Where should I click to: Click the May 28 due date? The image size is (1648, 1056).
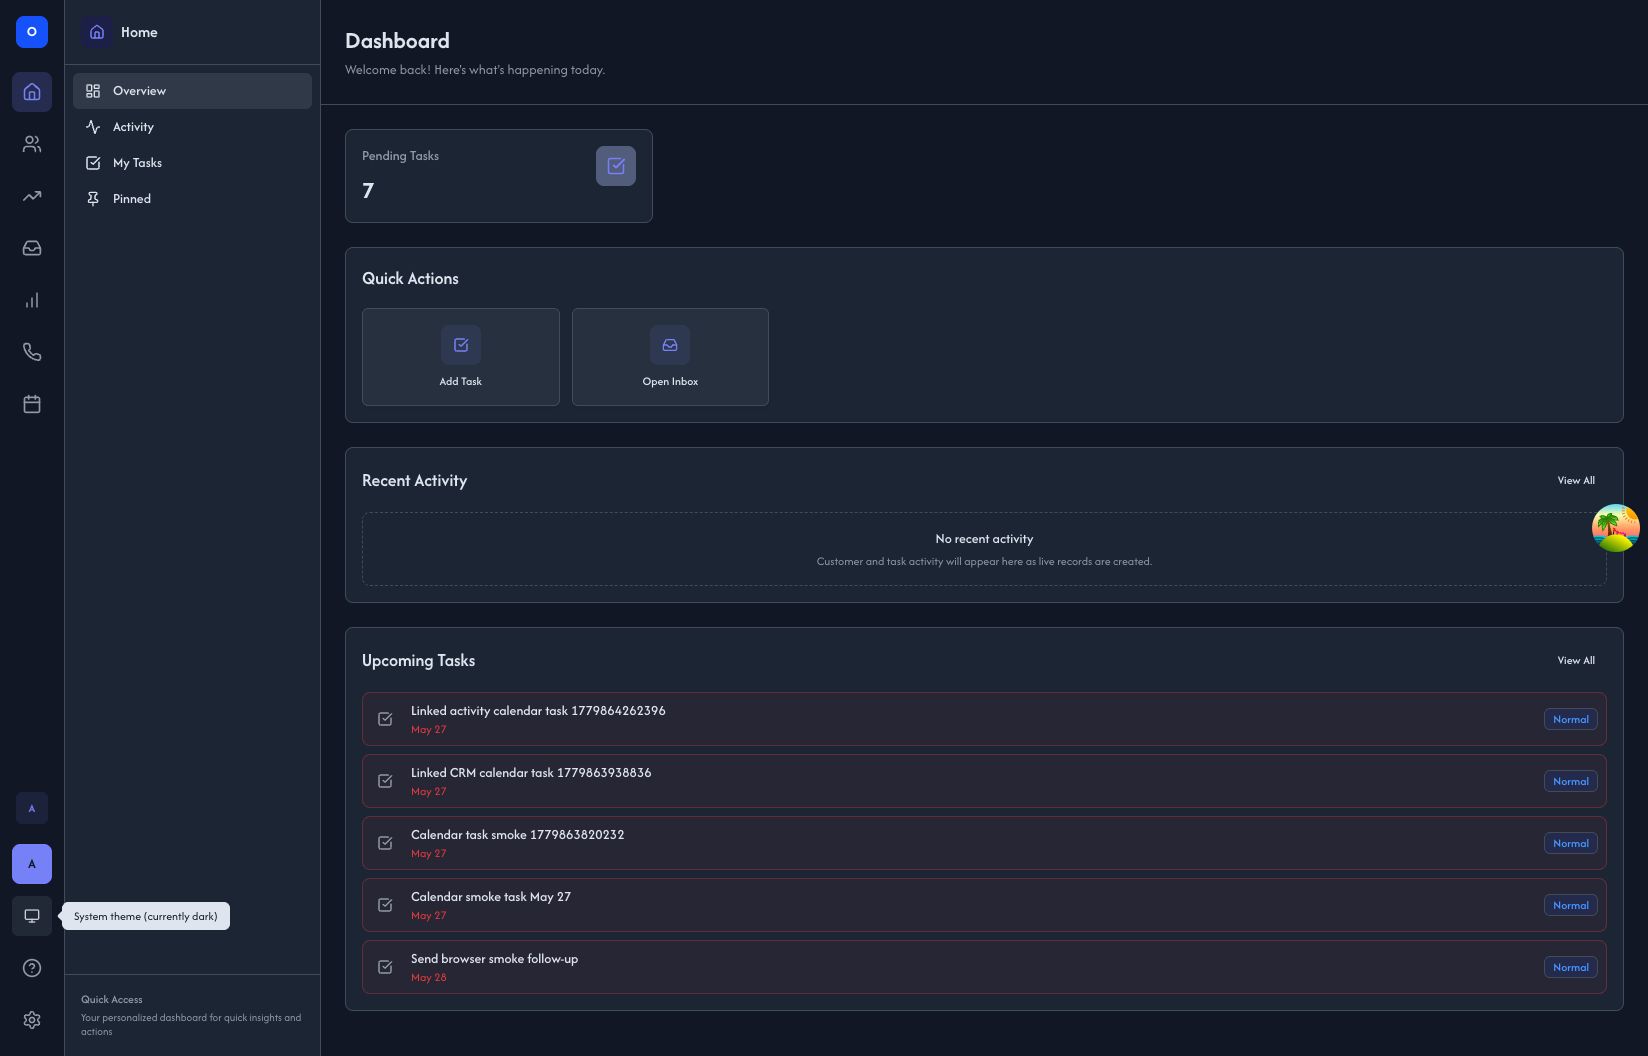tap(429, 978)
